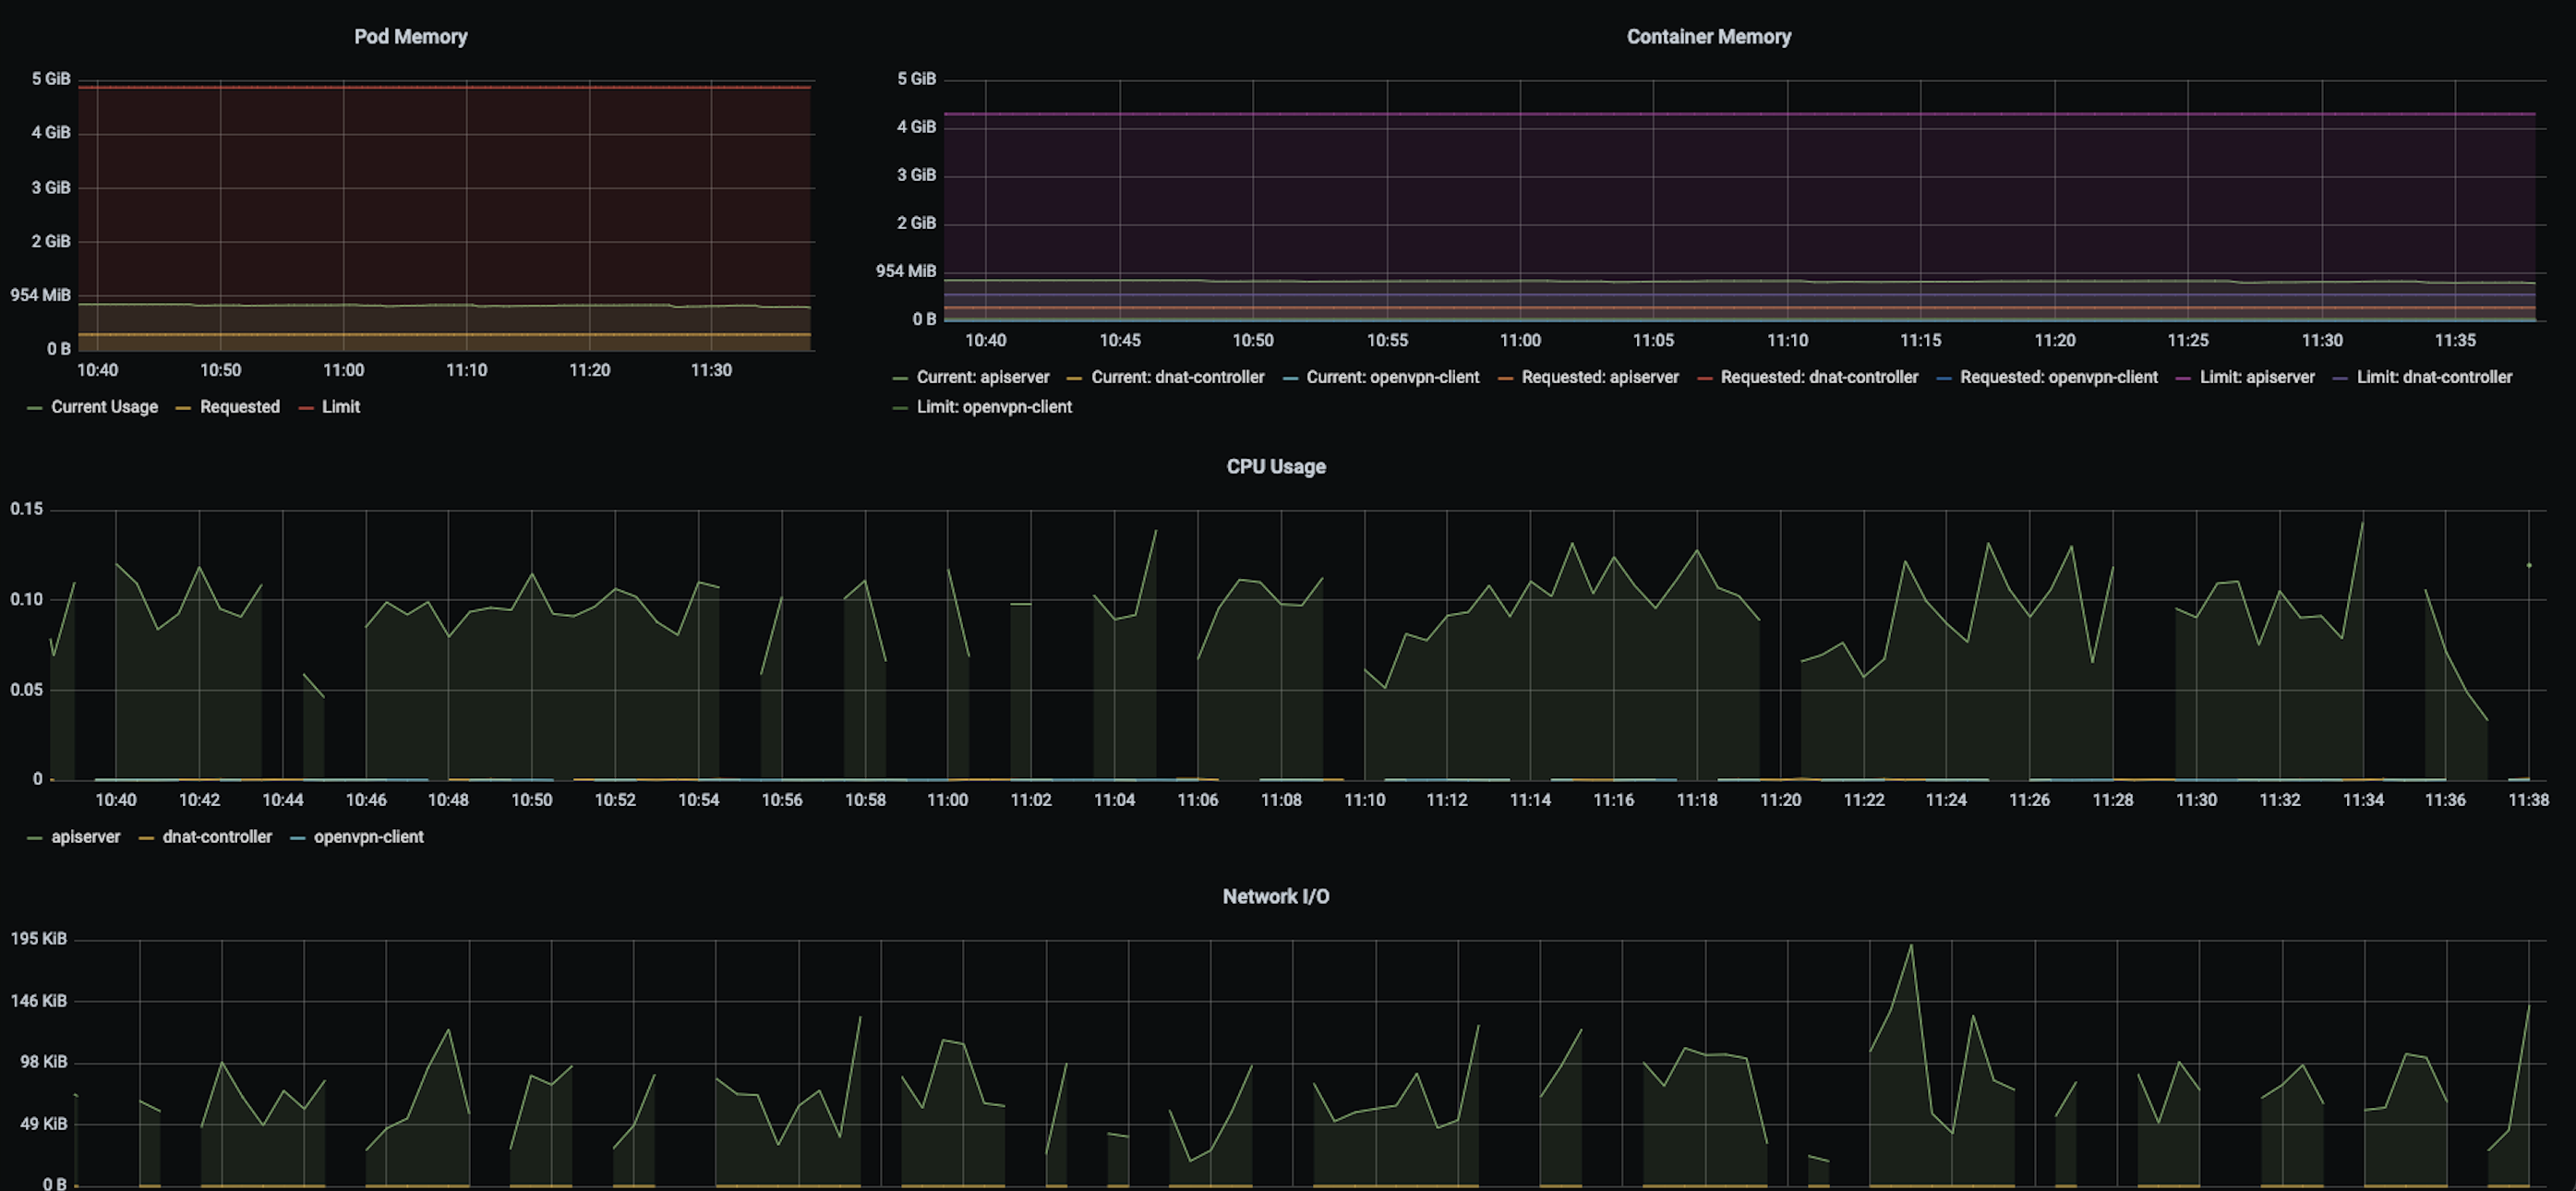
Task: Click the red color swatch beside Pod Memory Limit
Action: (306, 408)
